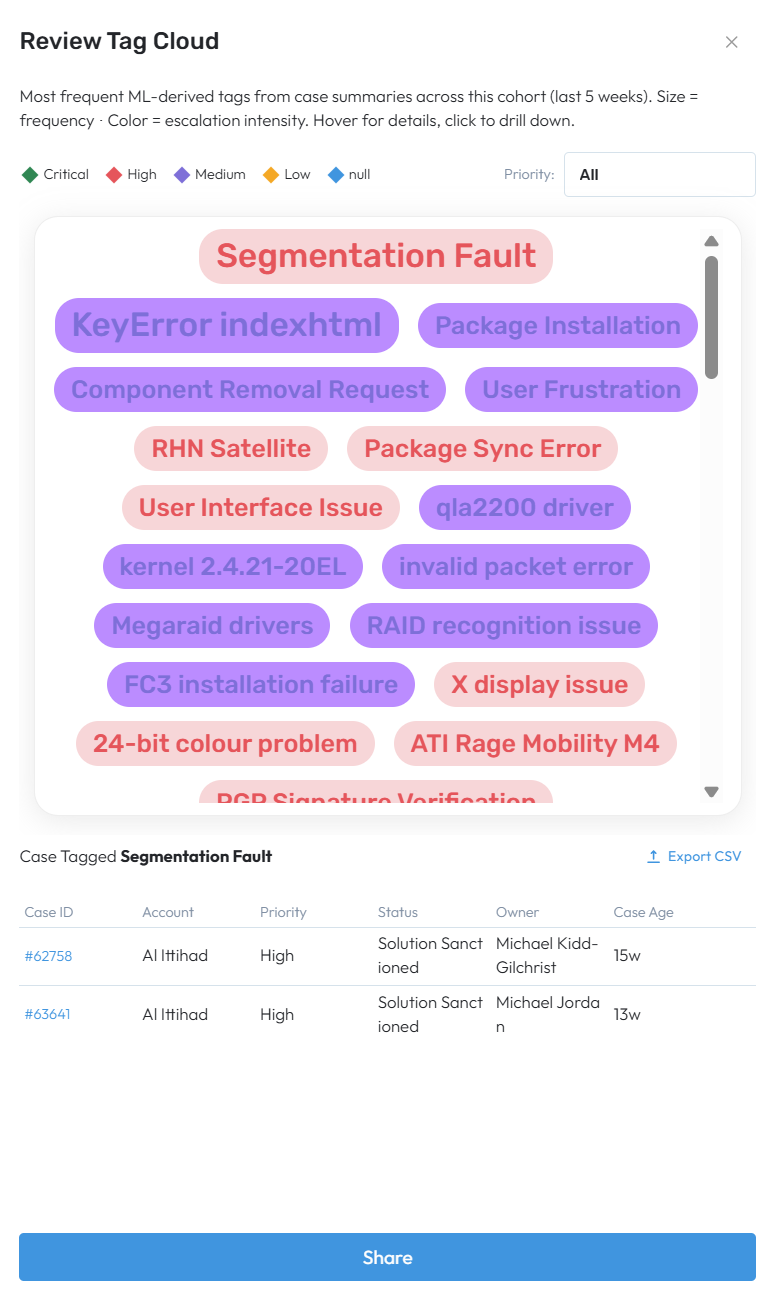
Task: Drill down on the Package Installation tag
Action: coord(558,326)
